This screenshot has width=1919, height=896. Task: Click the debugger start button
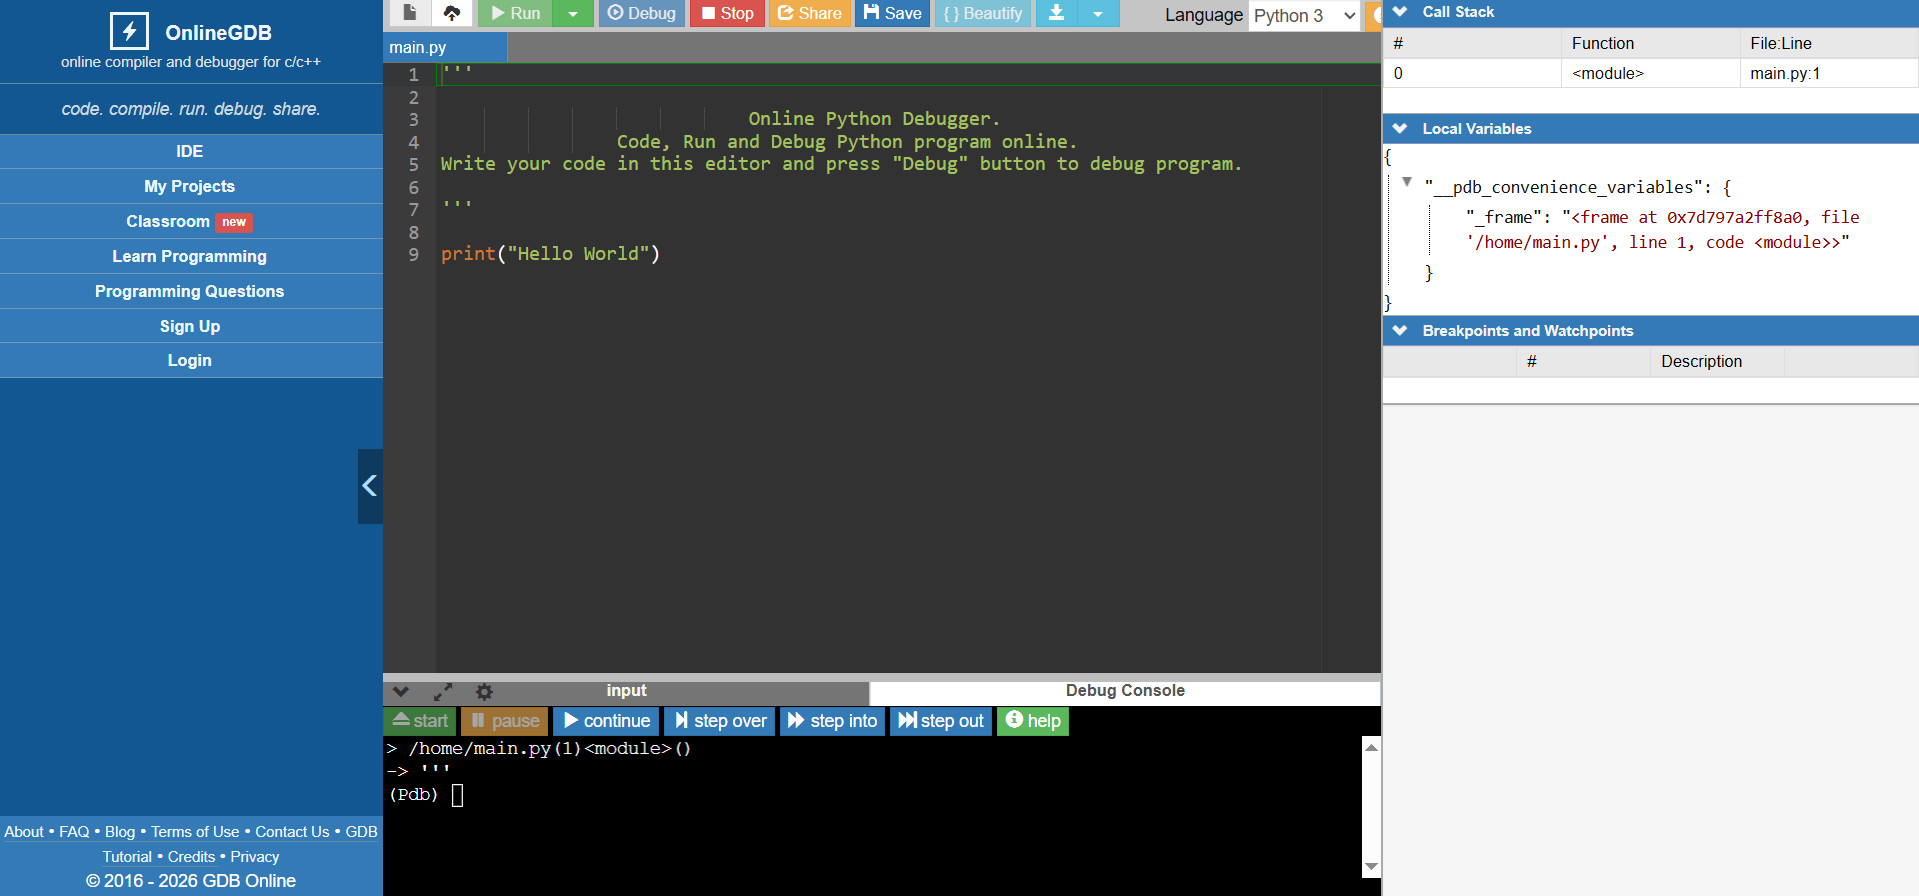[420, 721]
